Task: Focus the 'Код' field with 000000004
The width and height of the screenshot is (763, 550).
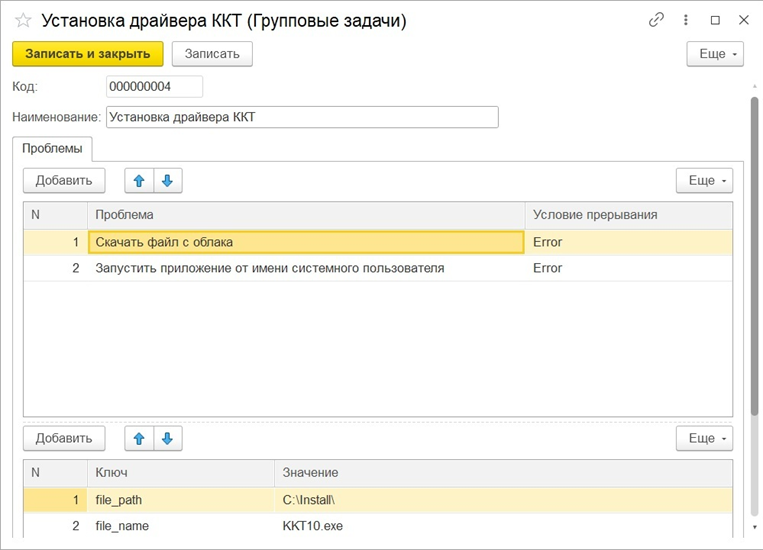Action: pos(154,87)
